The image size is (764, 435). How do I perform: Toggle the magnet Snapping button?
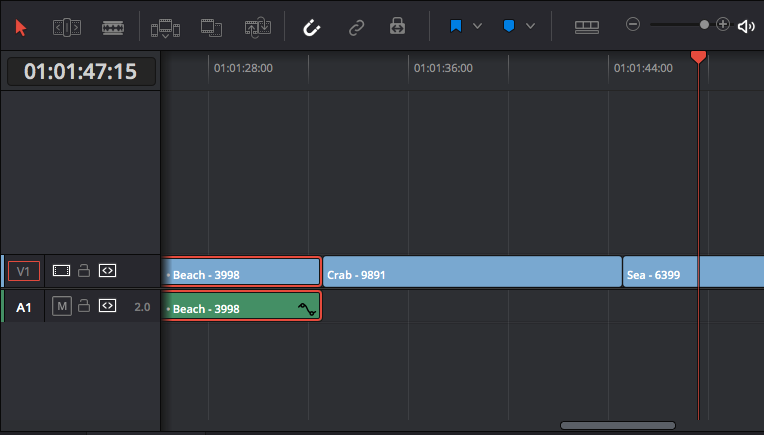coord(312,27)
